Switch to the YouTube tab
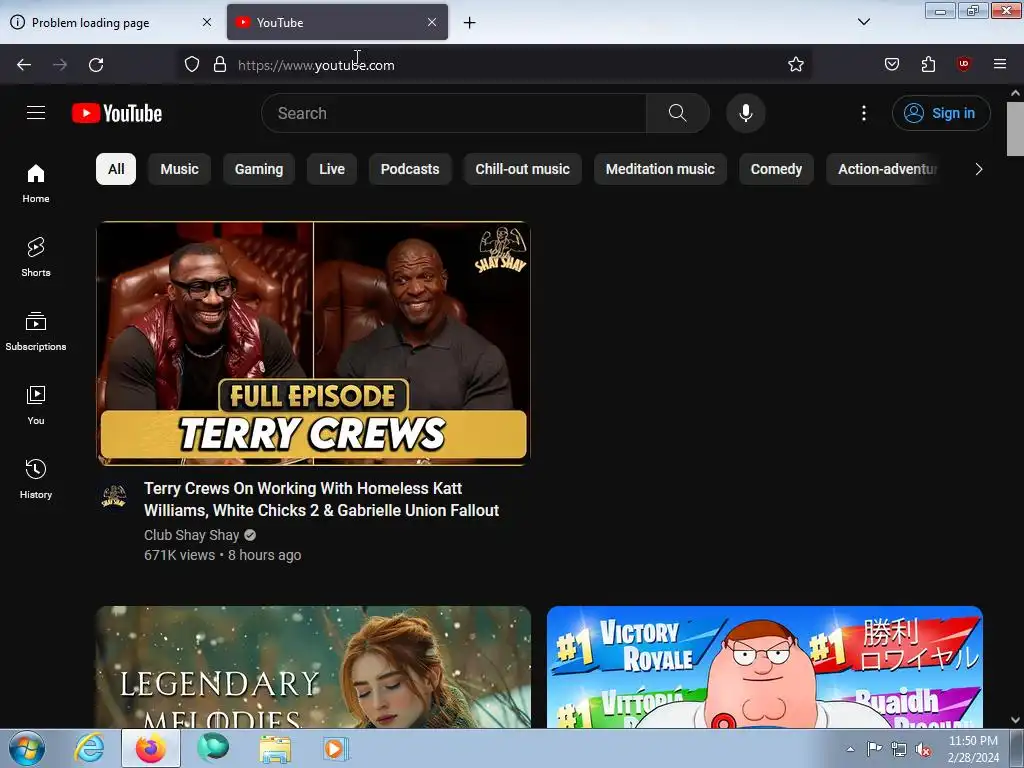Screen dimensions: 1024x768 [x=337, y=22]
